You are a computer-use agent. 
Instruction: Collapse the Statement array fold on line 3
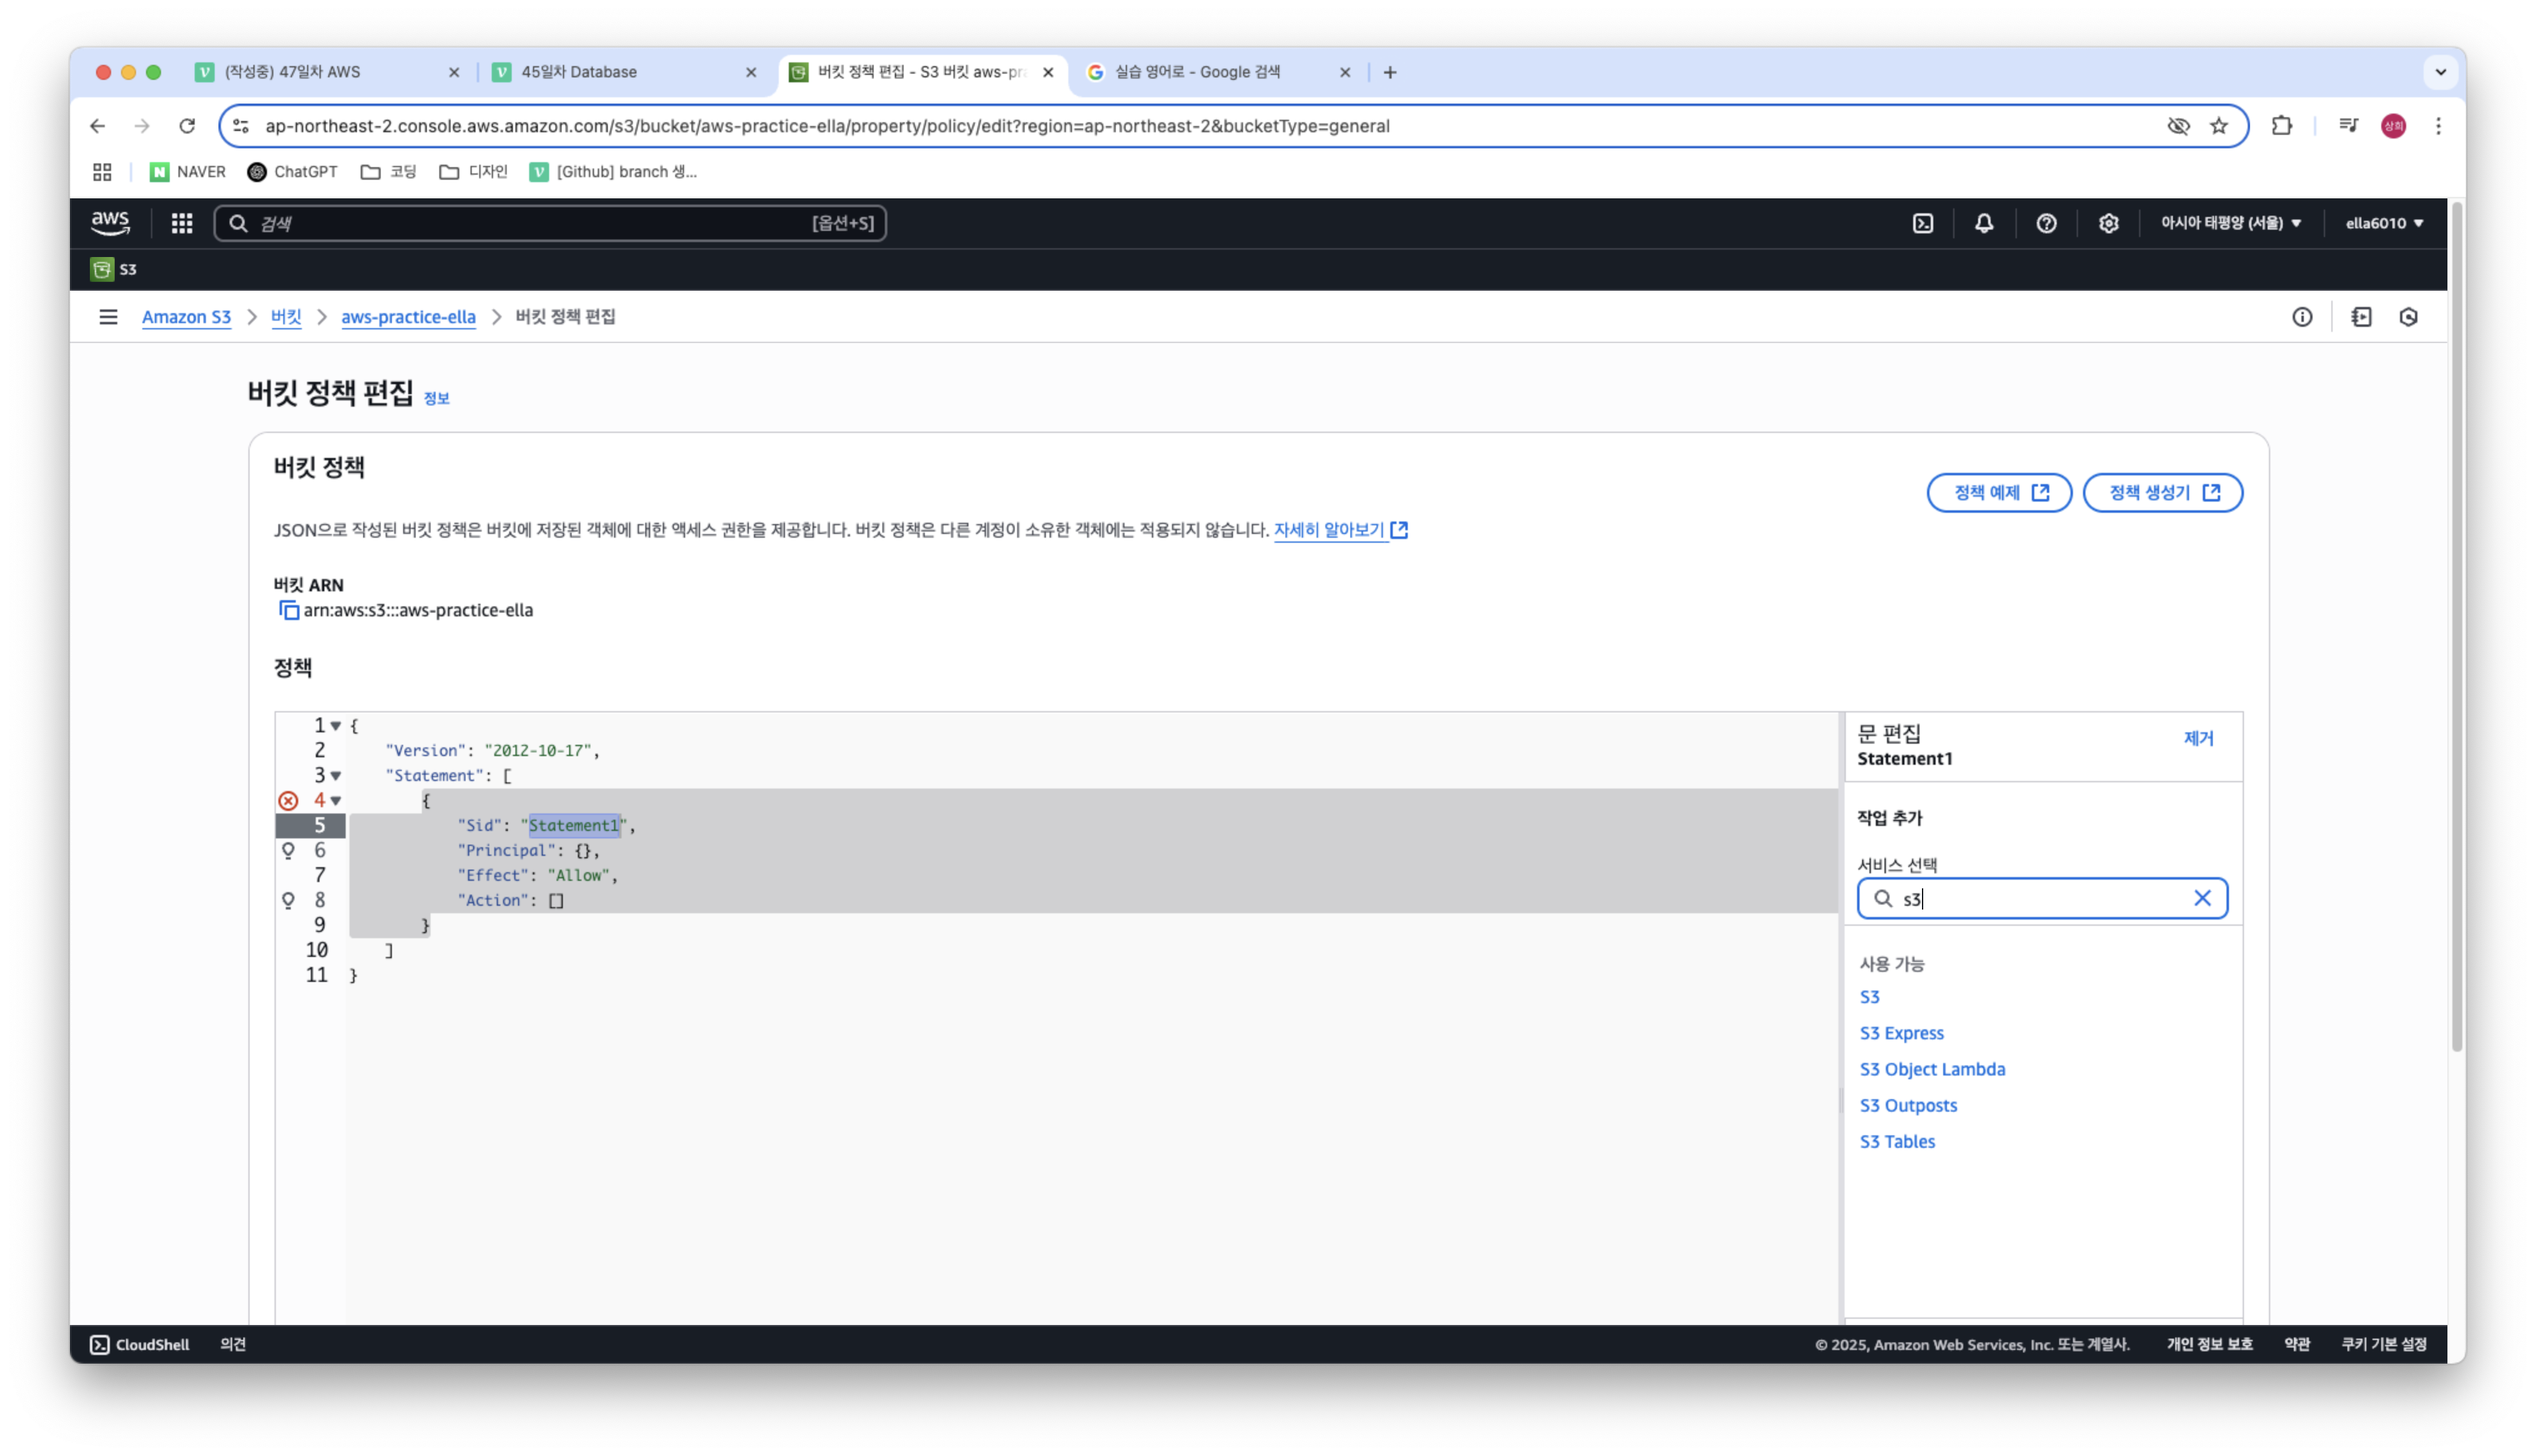[x=336, y=776]
